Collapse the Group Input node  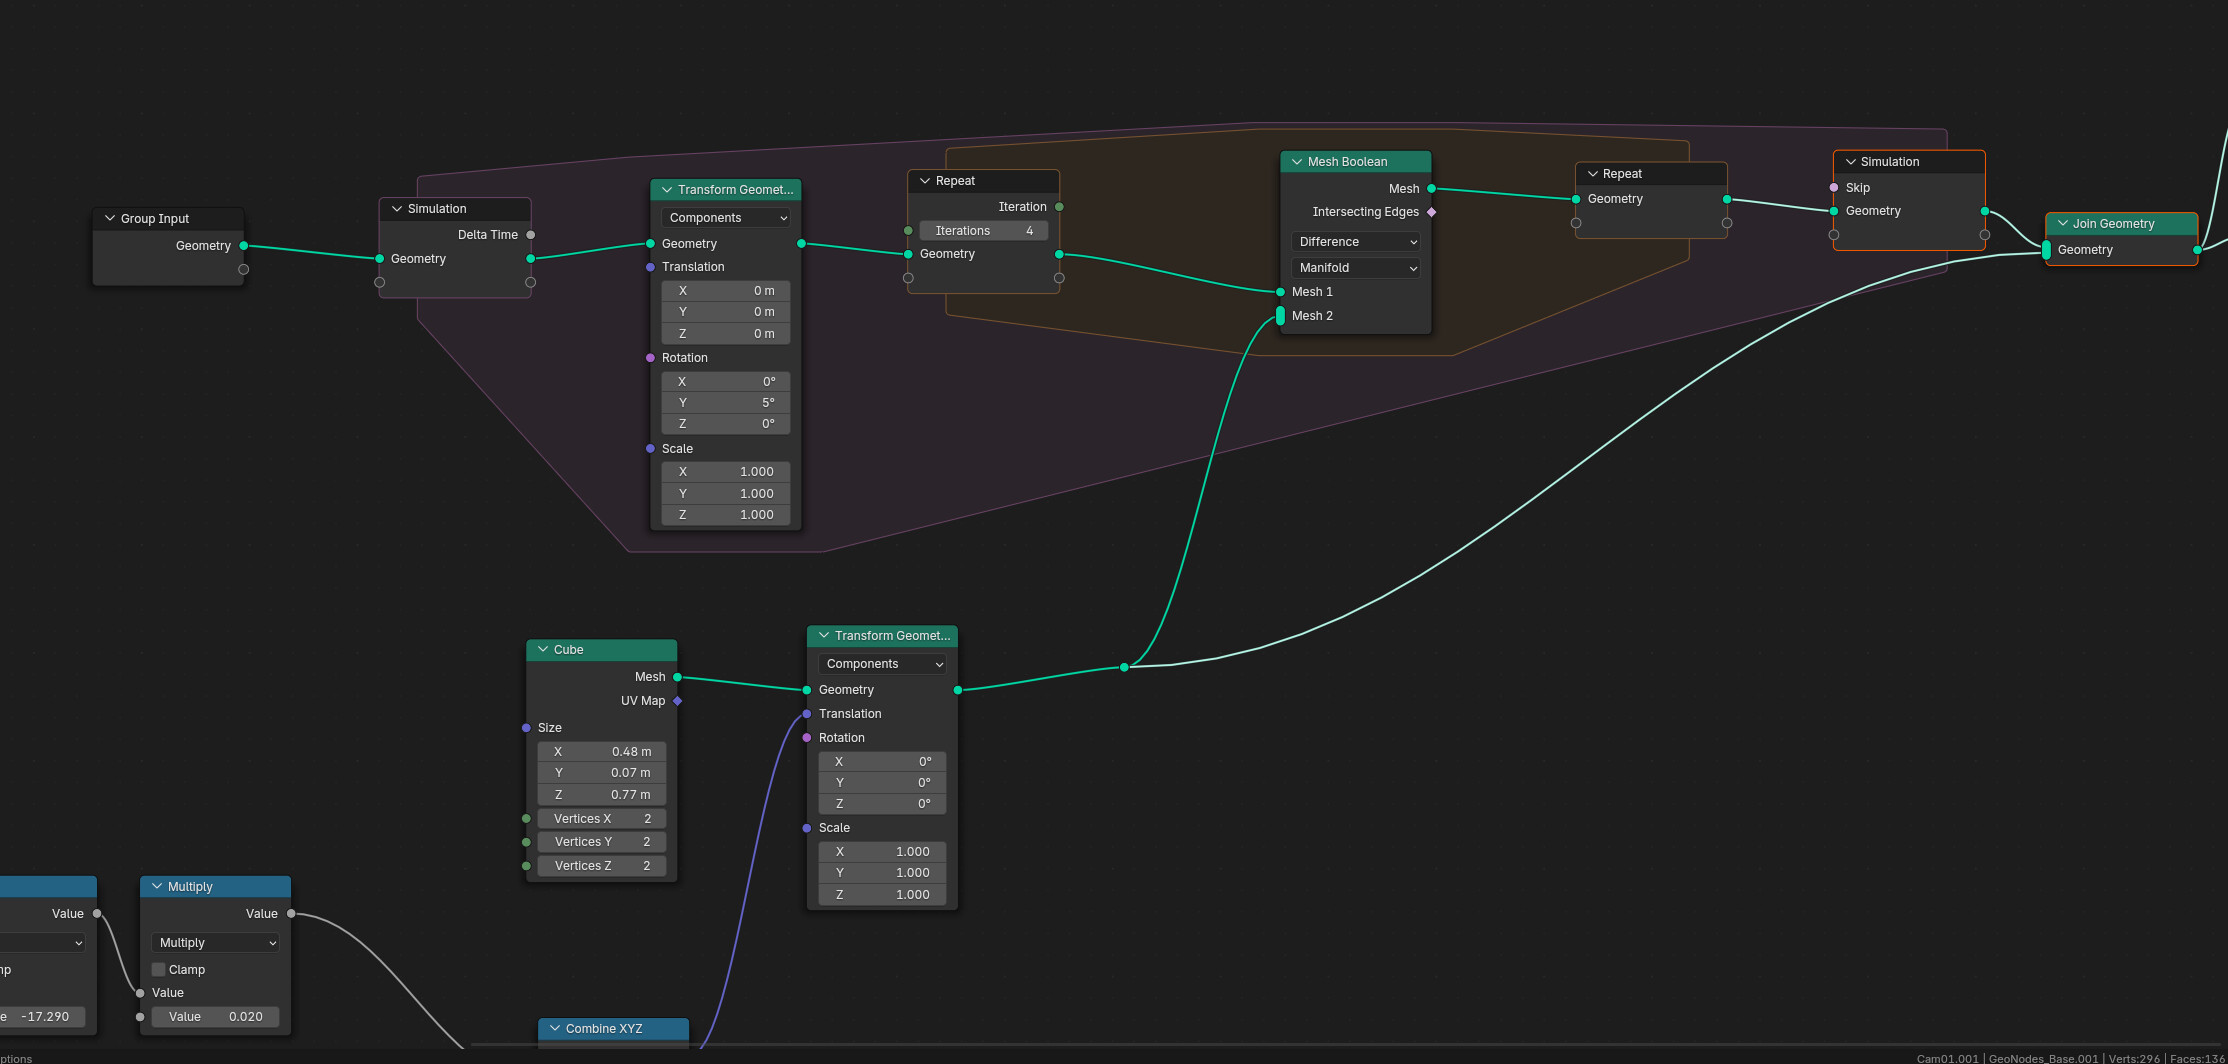(x=110, y=218)
